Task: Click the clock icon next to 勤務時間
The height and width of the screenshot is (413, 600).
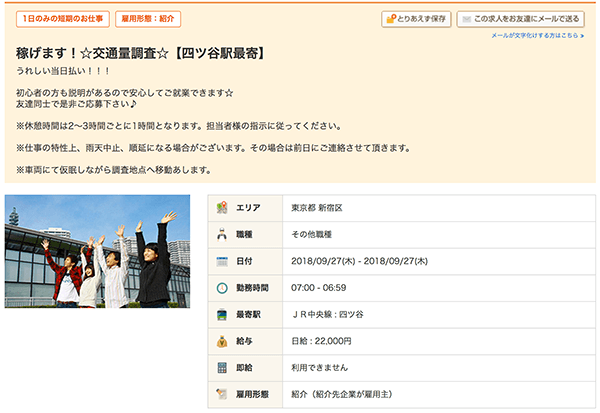Action: click(x=222, y=288)
